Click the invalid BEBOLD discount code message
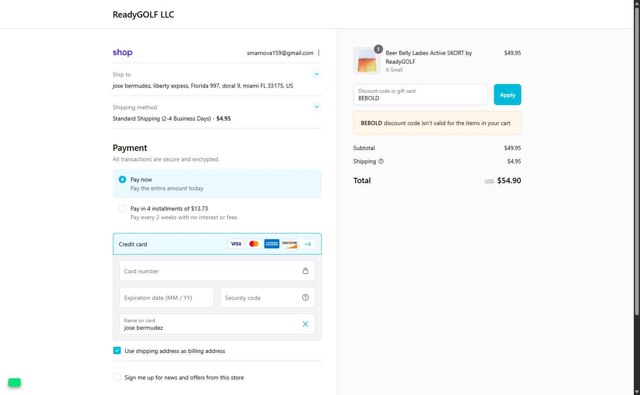This screenshot has height=395, width=640. (437, 123)
